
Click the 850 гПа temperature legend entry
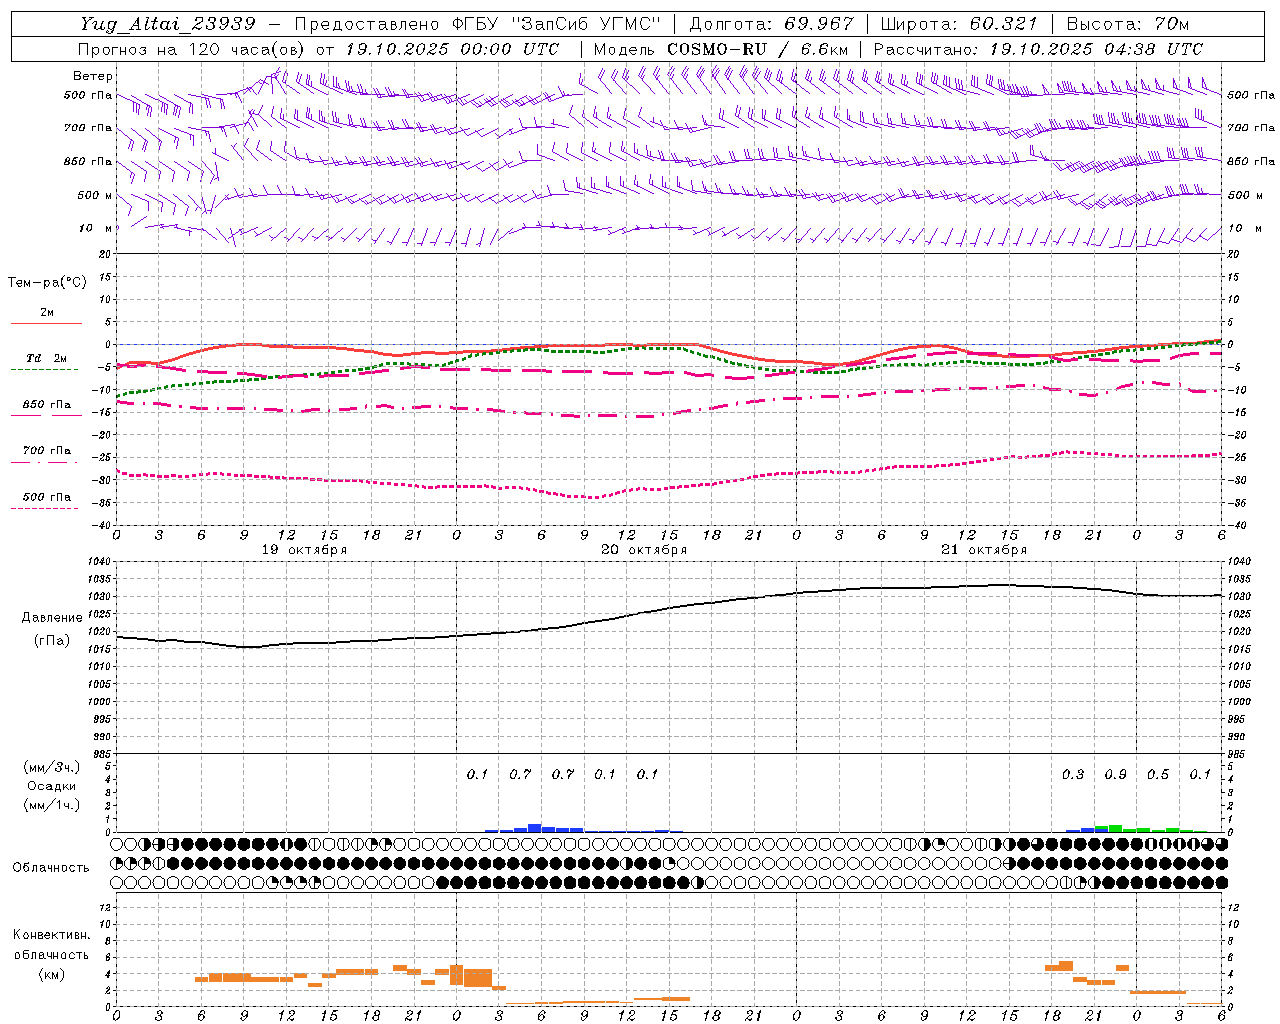point(47,405)
